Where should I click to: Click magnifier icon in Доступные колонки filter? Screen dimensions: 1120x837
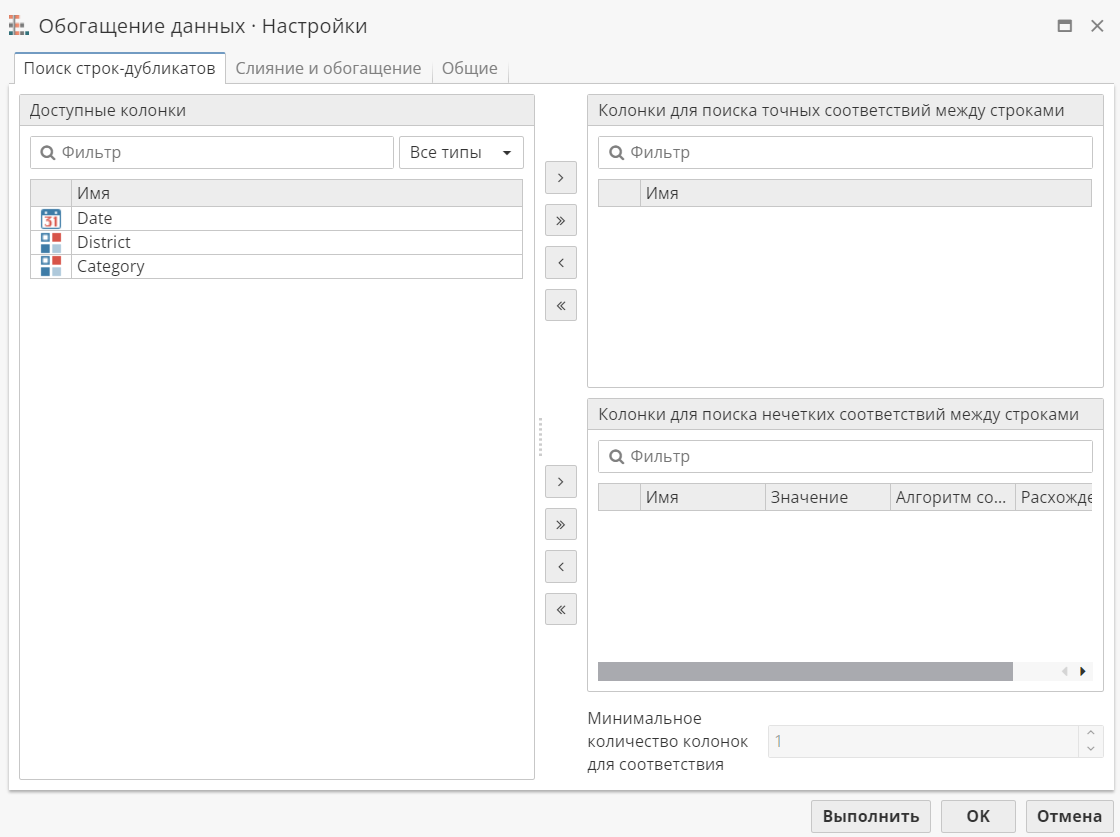(x=46, y=152)
